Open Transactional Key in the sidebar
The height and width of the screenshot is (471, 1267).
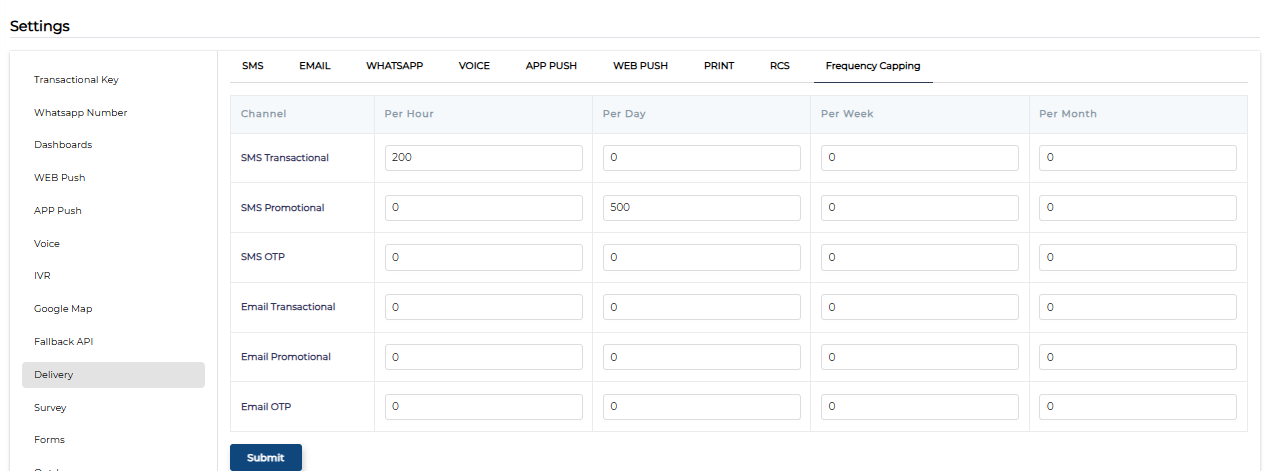(x=76, y=80)
